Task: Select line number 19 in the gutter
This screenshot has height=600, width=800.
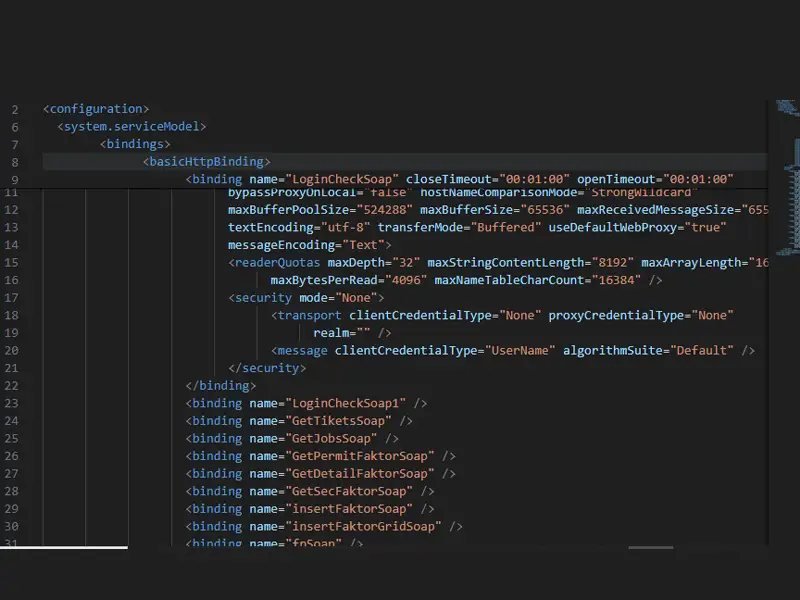Action: [x=12, y=333]
